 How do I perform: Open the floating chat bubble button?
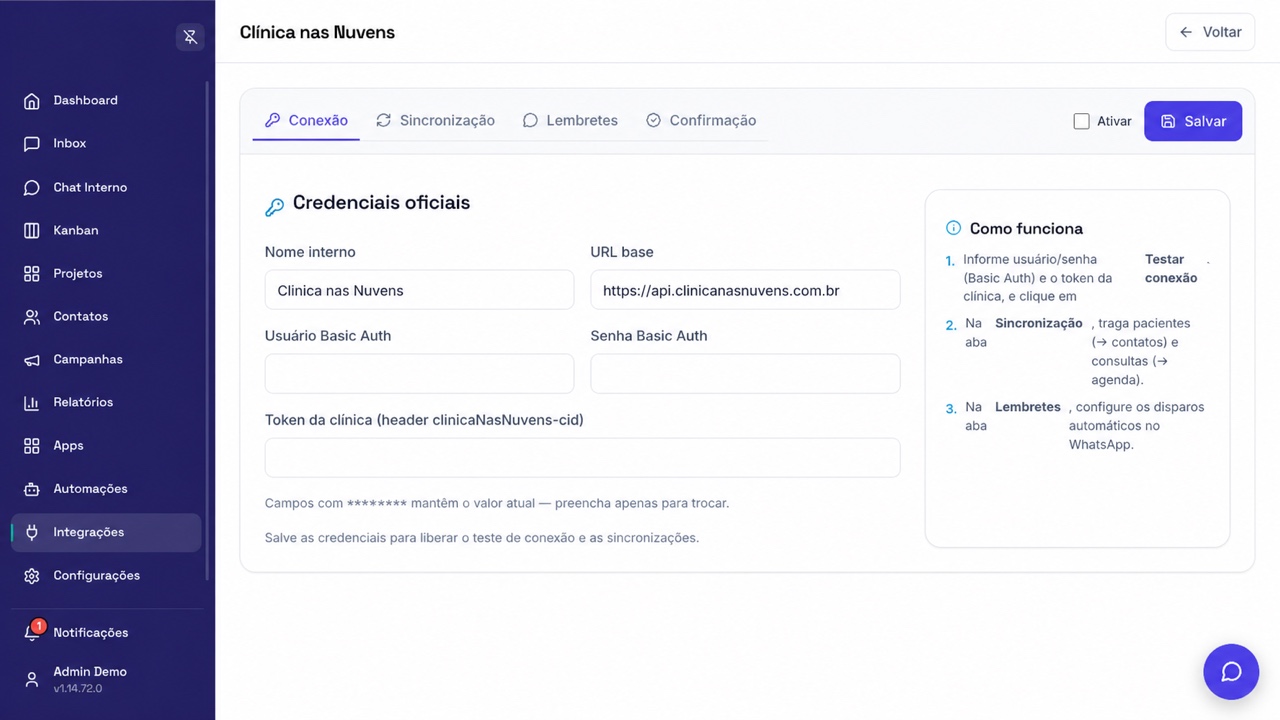click(1231, 672)
